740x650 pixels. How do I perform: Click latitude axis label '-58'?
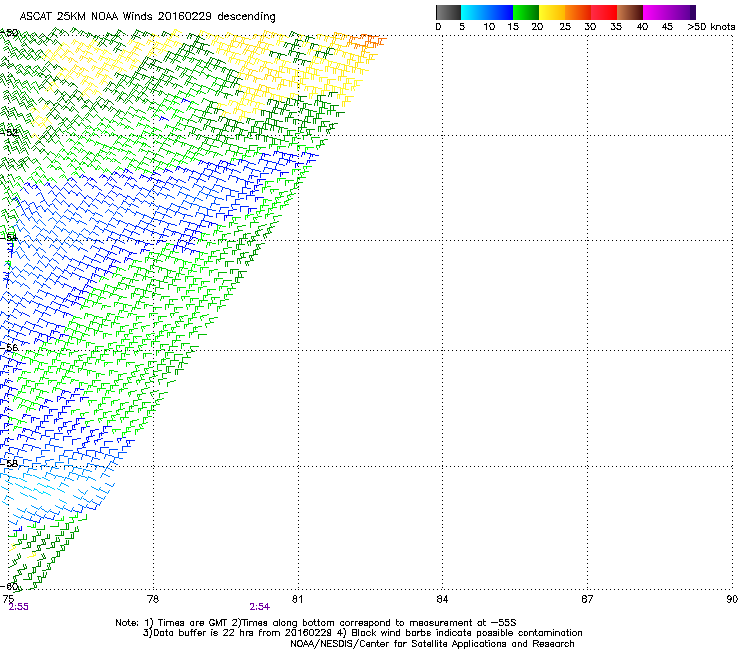9,463
